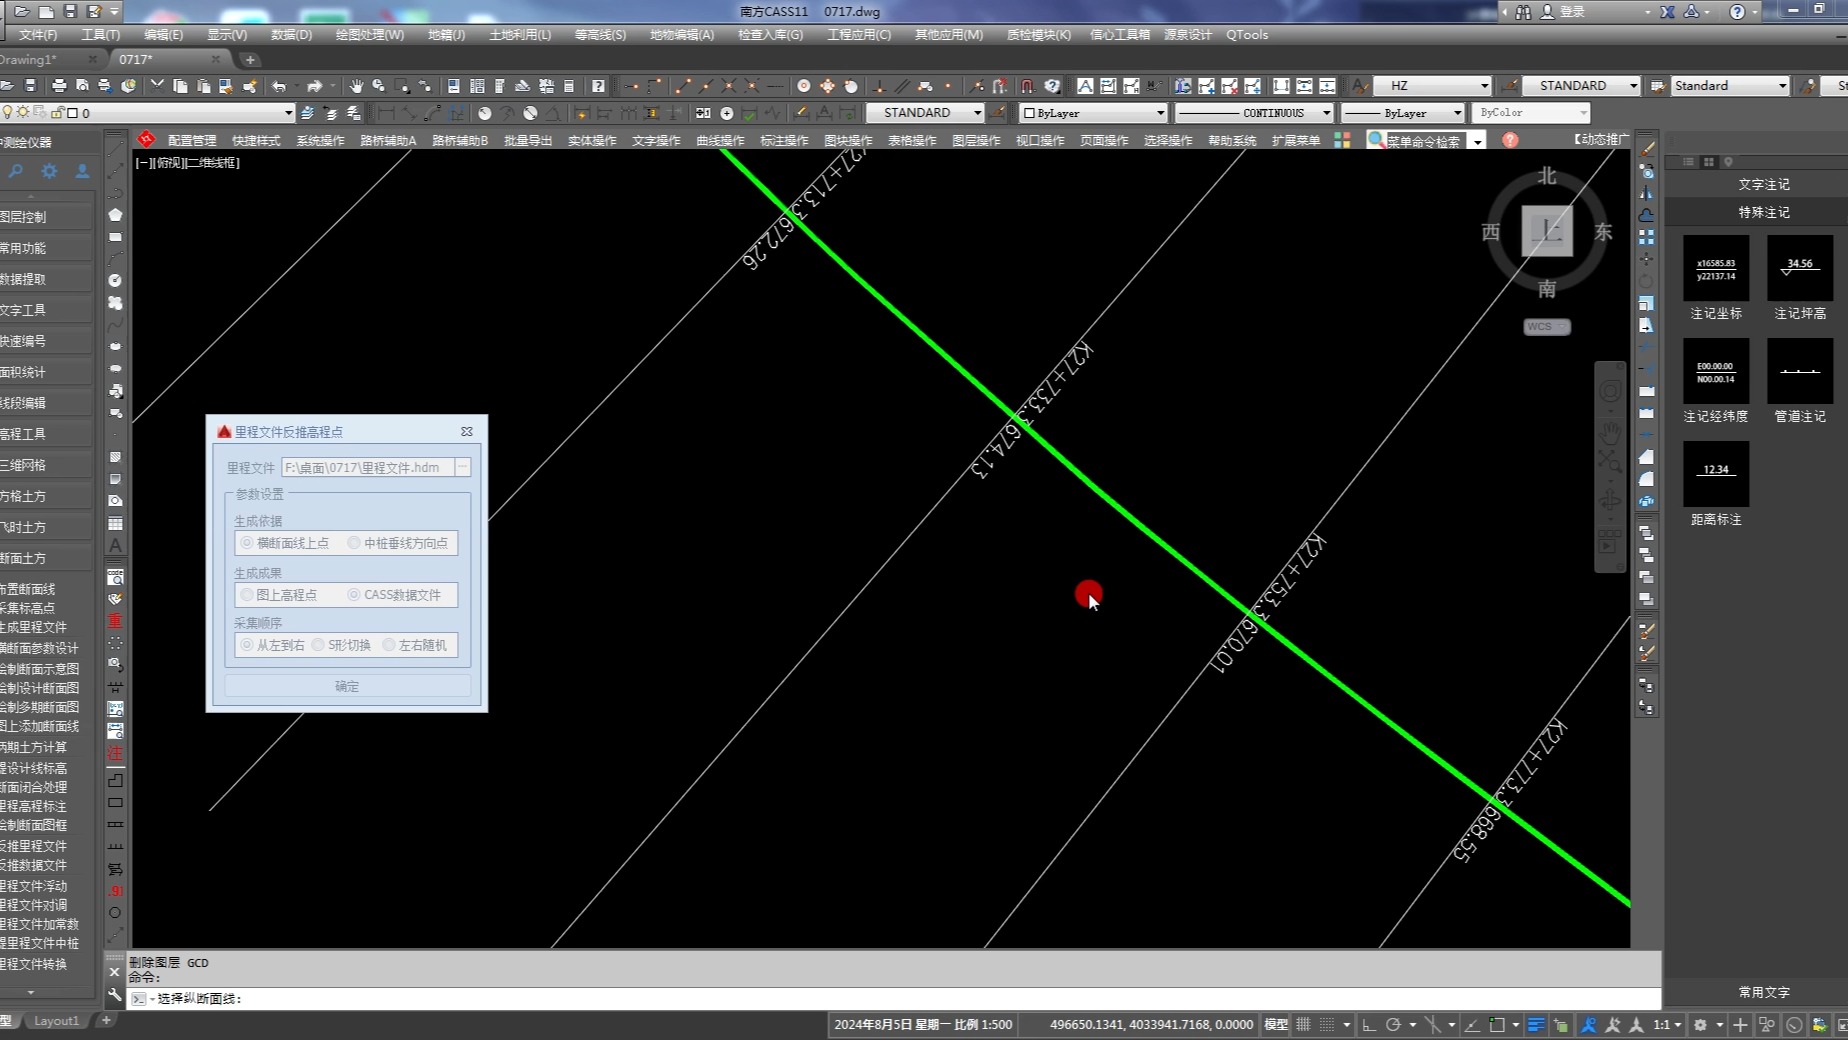The height and width of the screenshot is (1040, 1848).
Task: Open the 绘图处理(W) menu
Action: coord(370,34)
